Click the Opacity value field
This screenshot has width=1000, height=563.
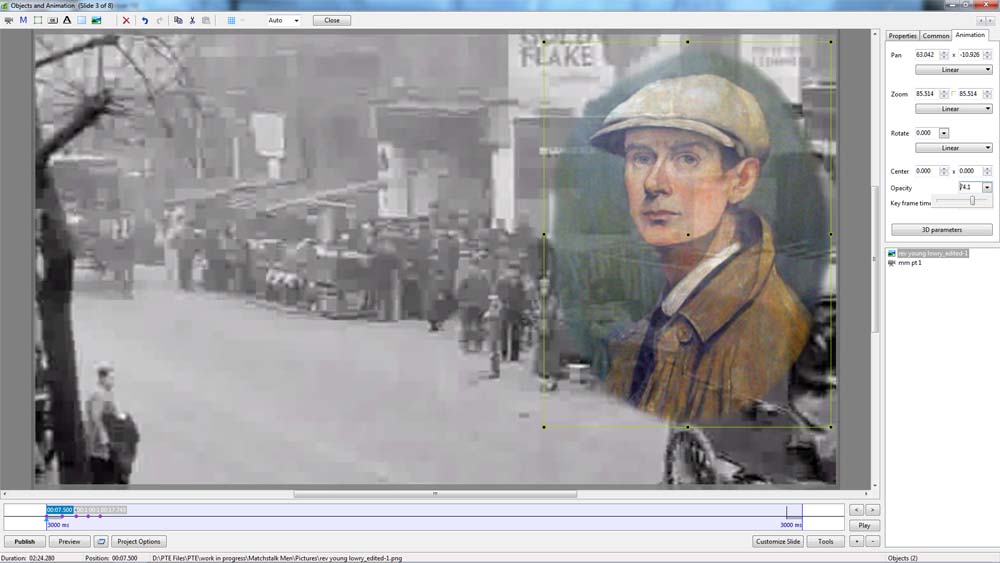[x=970, y=187]
